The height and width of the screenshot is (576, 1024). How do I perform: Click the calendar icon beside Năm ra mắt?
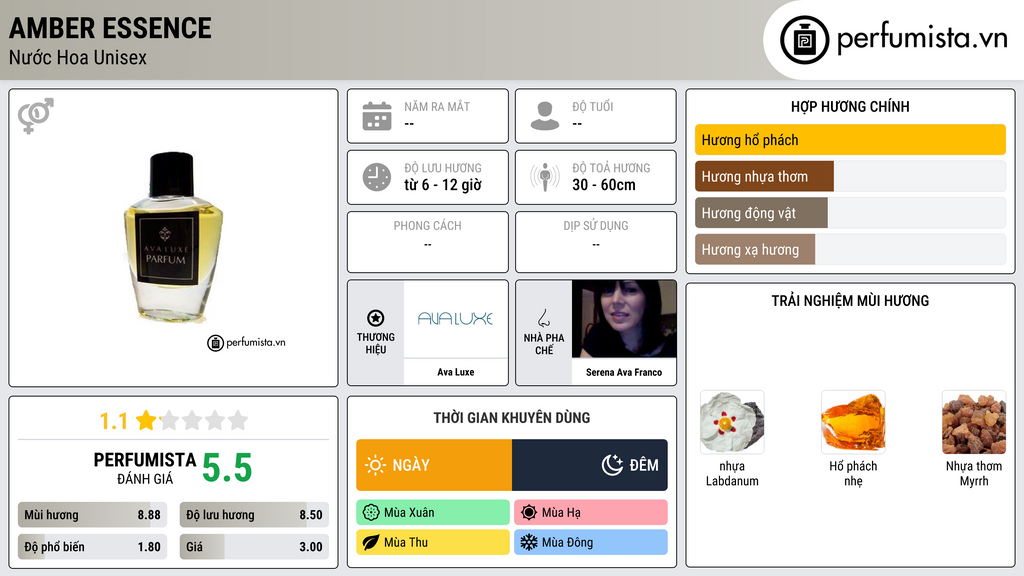pos(377,116)
